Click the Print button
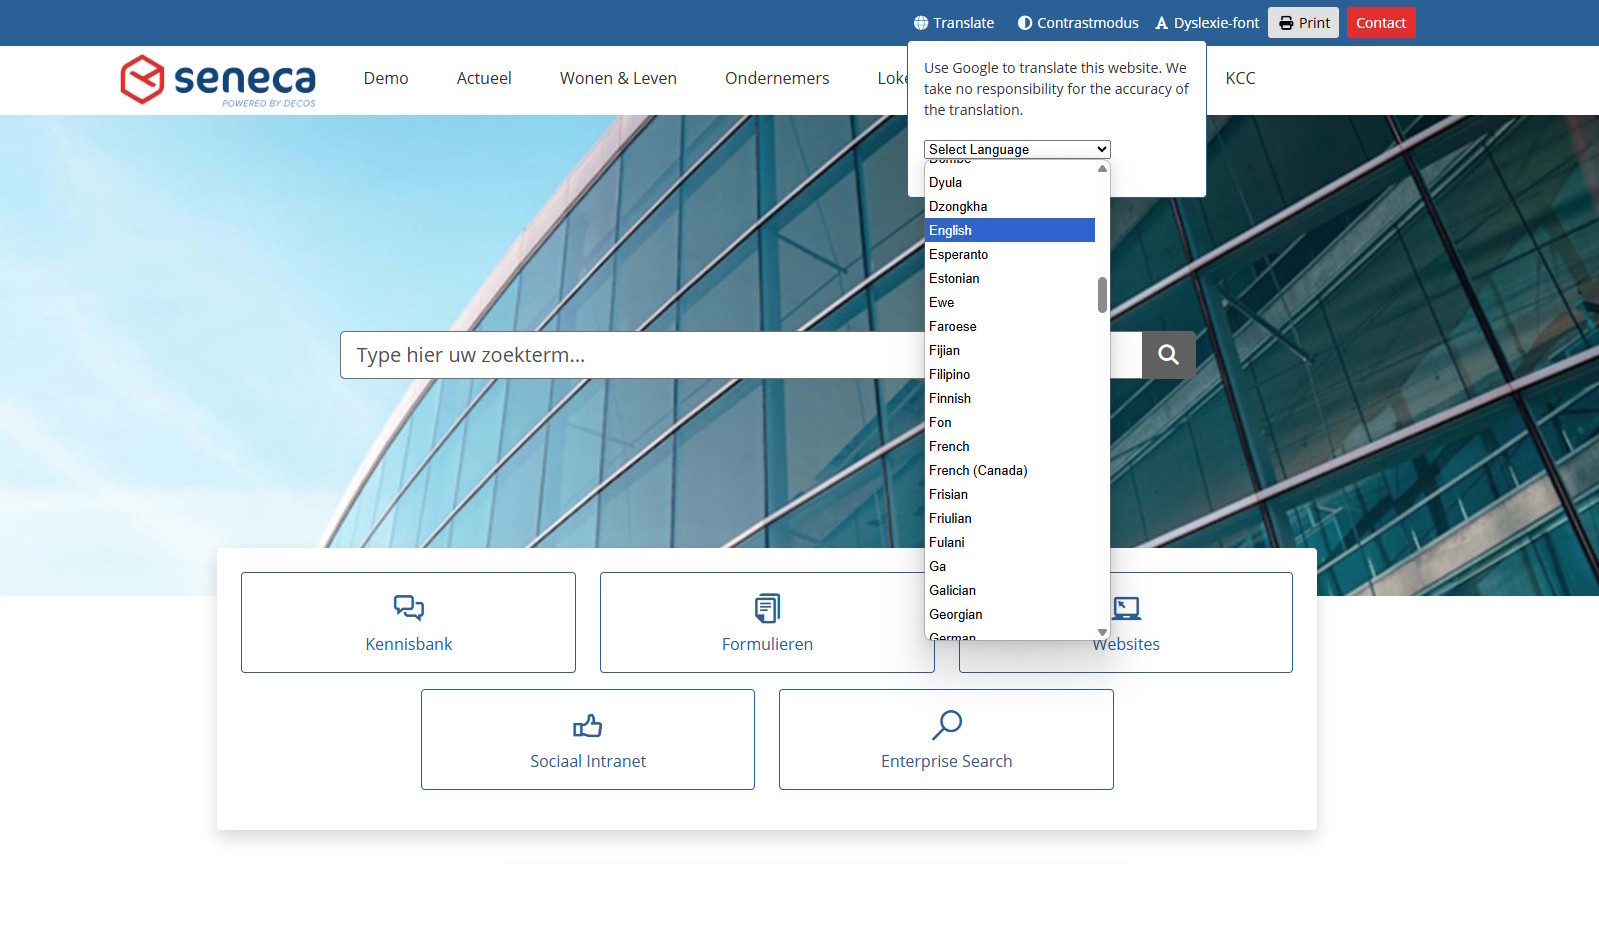The height and width of the screenshot is (946, 1599). [x=1303, y=23]
